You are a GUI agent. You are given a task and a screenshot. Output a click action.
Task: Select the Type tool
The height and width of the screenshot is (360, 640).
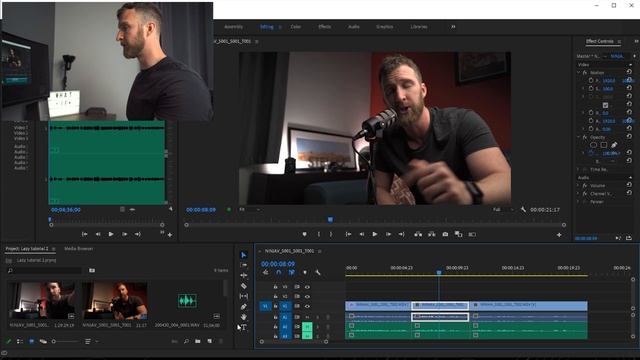pos(244,327)
